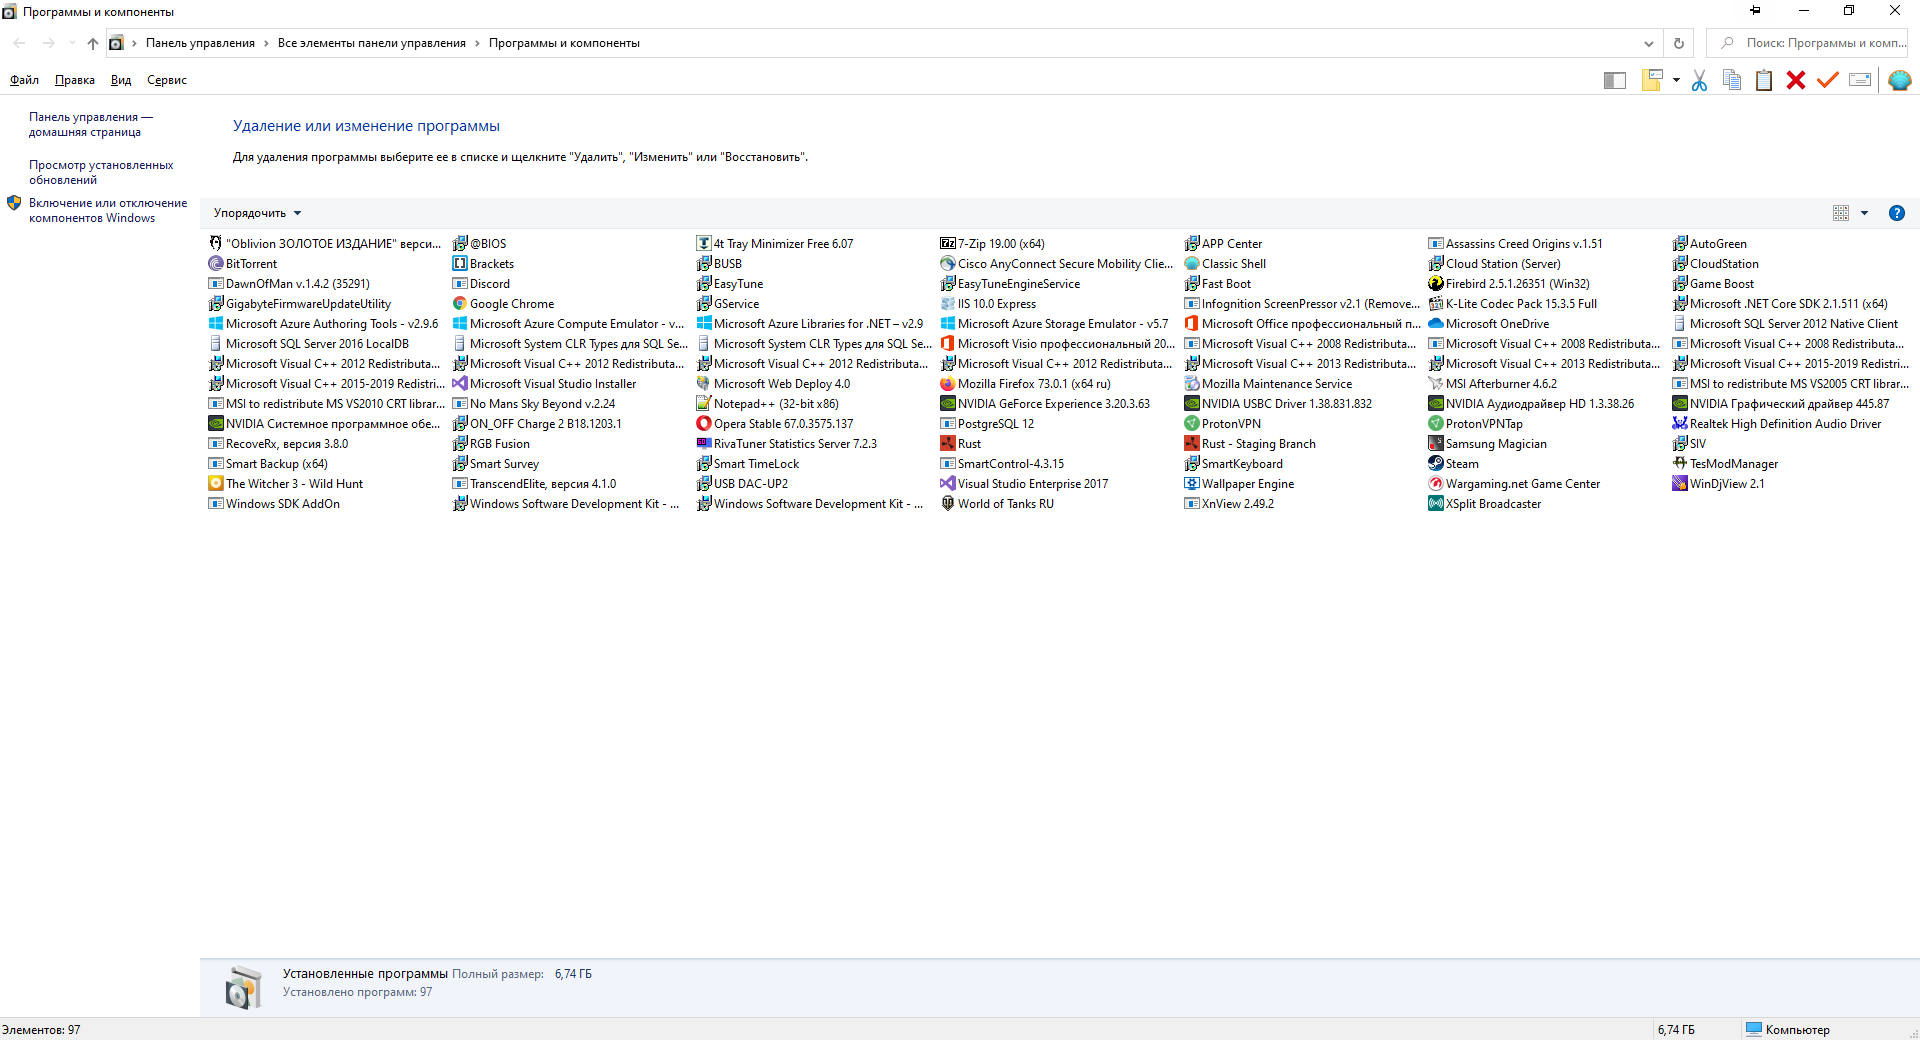The image size is (1920, 1040).
Task: Click the orange checkmark Properties toolbar icon
Action: (1828, 80)
